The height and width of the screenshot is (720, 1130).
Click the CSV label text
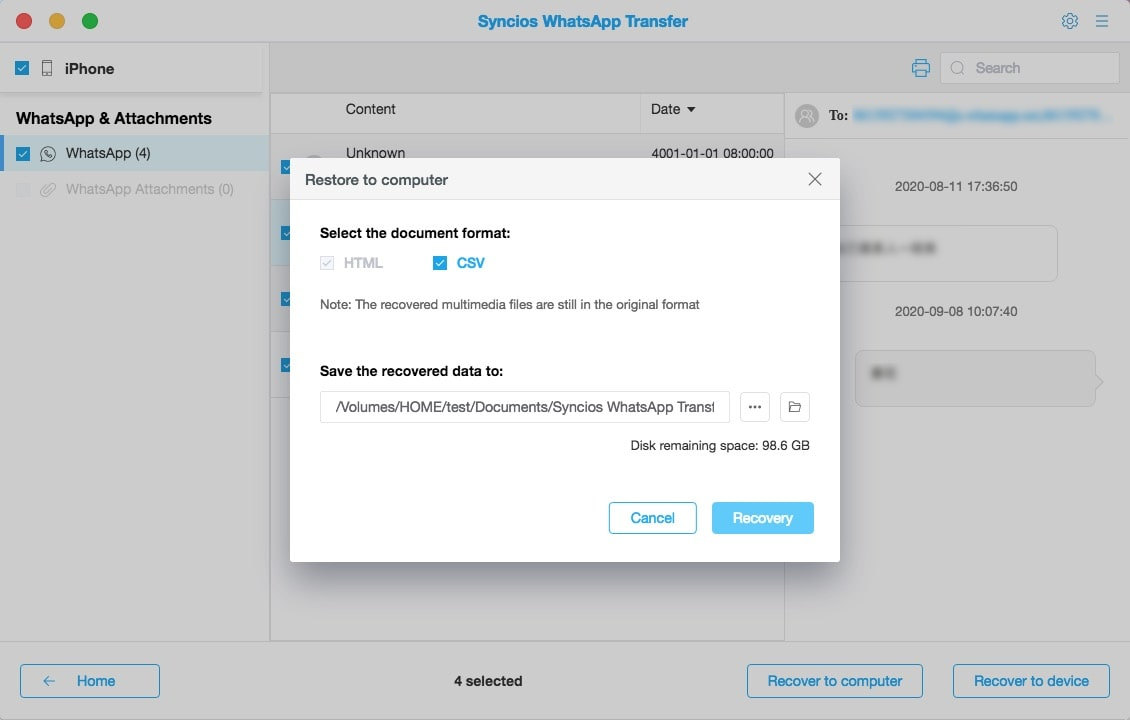click(471, 263)
